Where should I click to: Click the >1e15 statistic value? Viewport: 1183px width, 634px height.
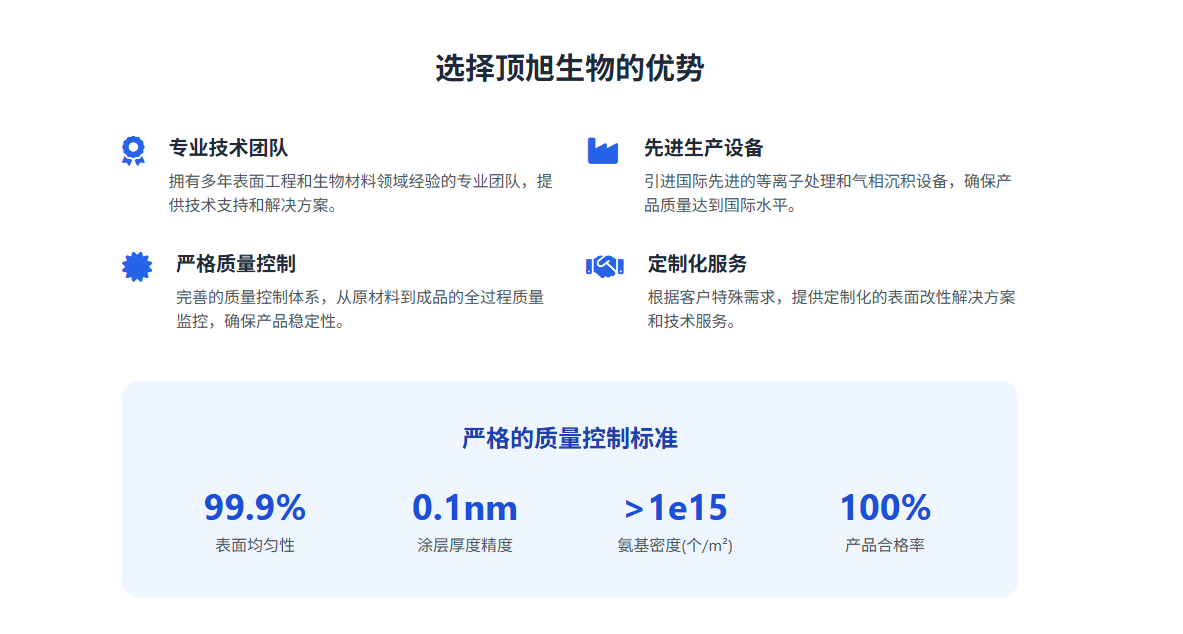click(675, 508)
